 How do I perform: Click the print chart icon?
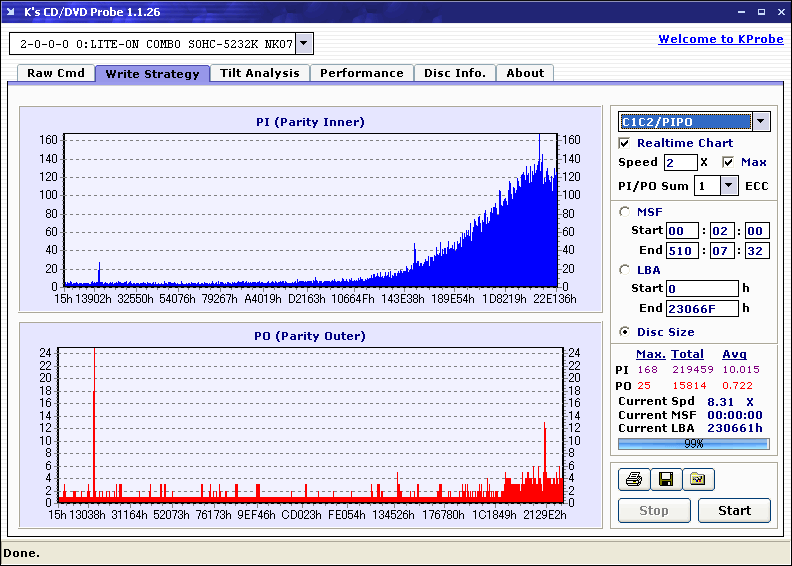click(634, 479)
